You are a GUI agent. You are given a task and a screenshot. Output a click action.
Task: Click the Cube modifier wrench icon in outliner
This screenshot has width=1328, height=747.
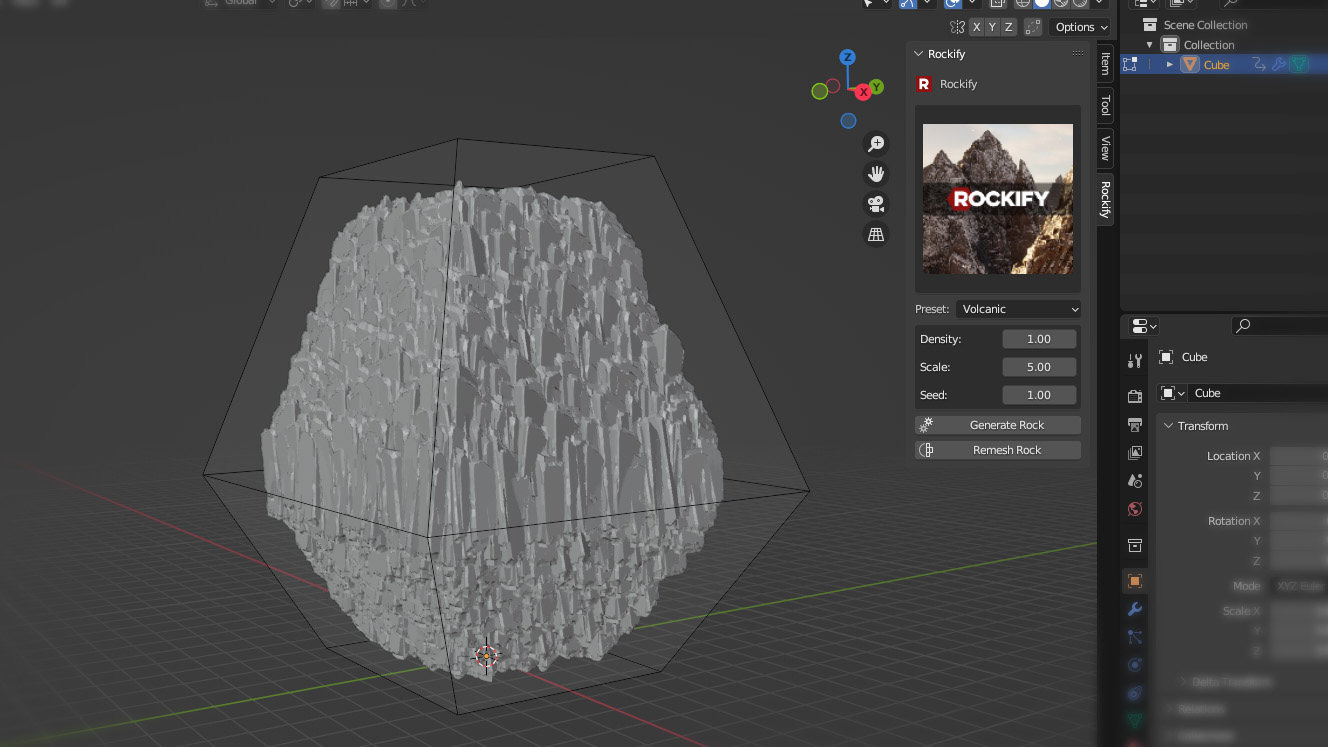pyautogui.click(x=1278, y=64)
